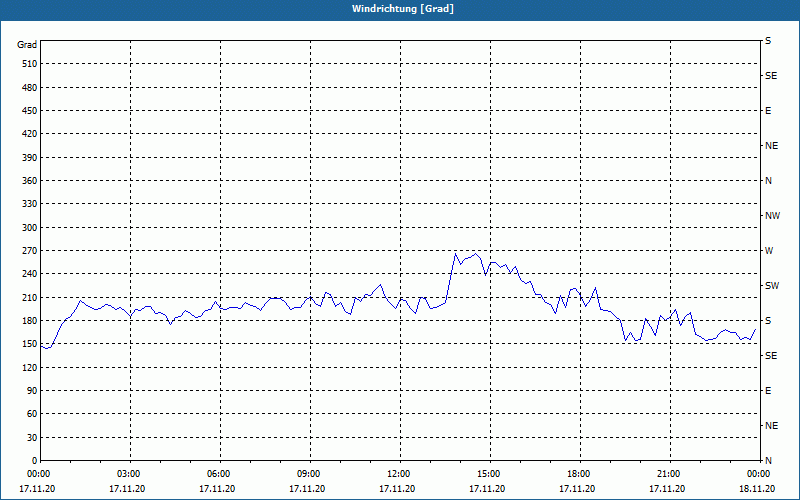800x500 pixels.
Task: Click the 60 y-axis label
Action: [32, 413]
